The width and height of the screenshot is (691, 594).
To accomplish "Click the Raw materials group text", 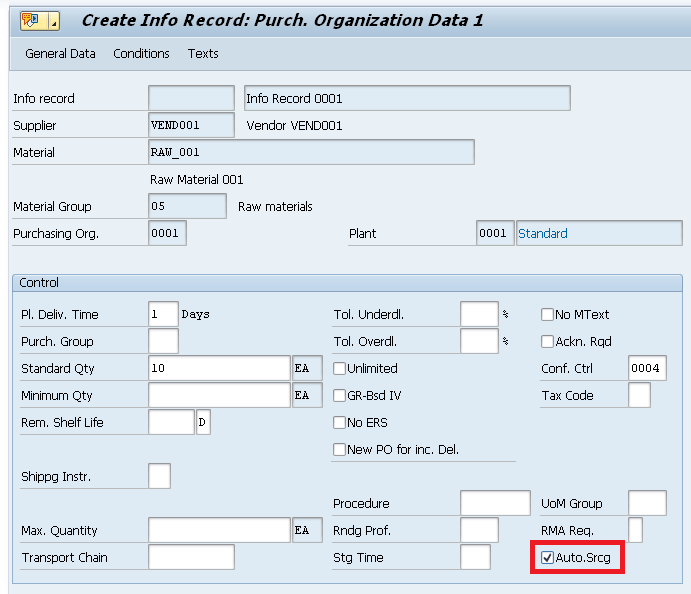I will pos(275,207).
